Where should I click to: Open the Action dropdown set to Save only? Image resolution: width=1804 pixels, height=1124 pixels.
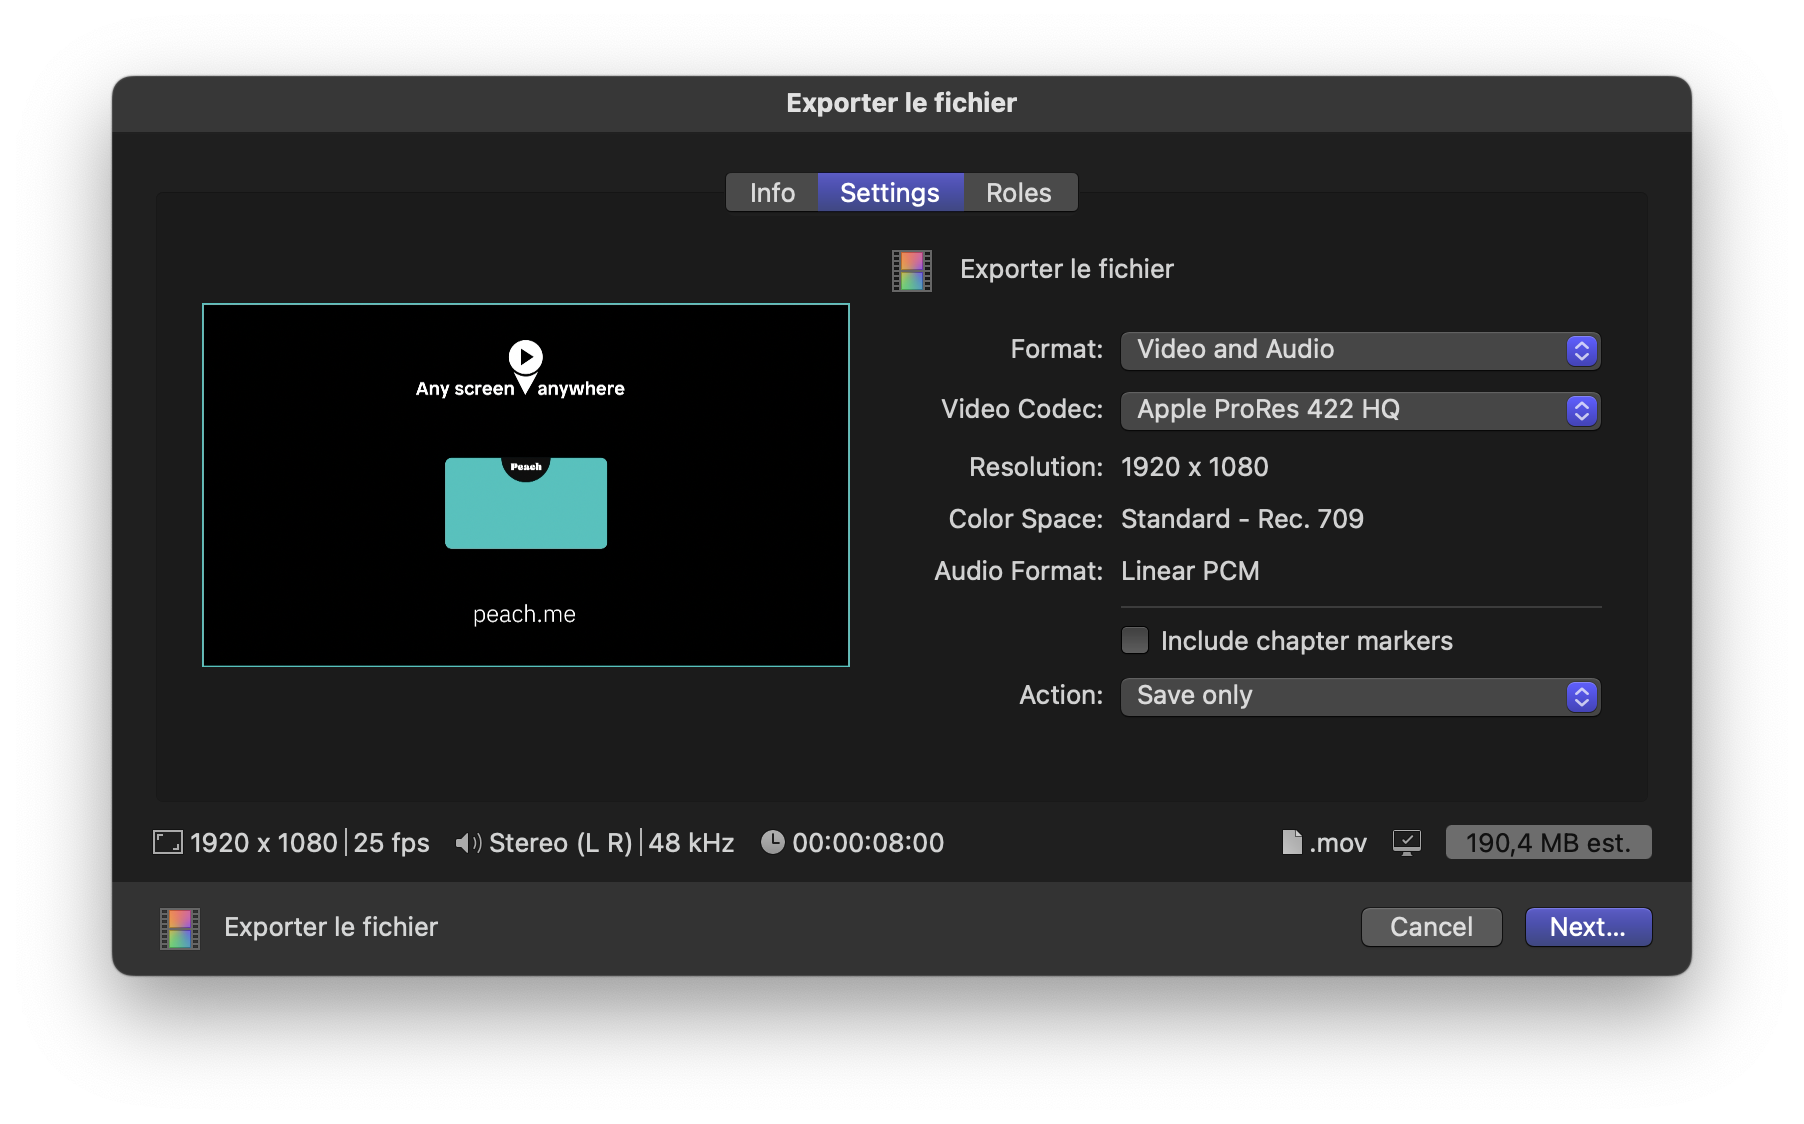click(x=1360, y=696)
